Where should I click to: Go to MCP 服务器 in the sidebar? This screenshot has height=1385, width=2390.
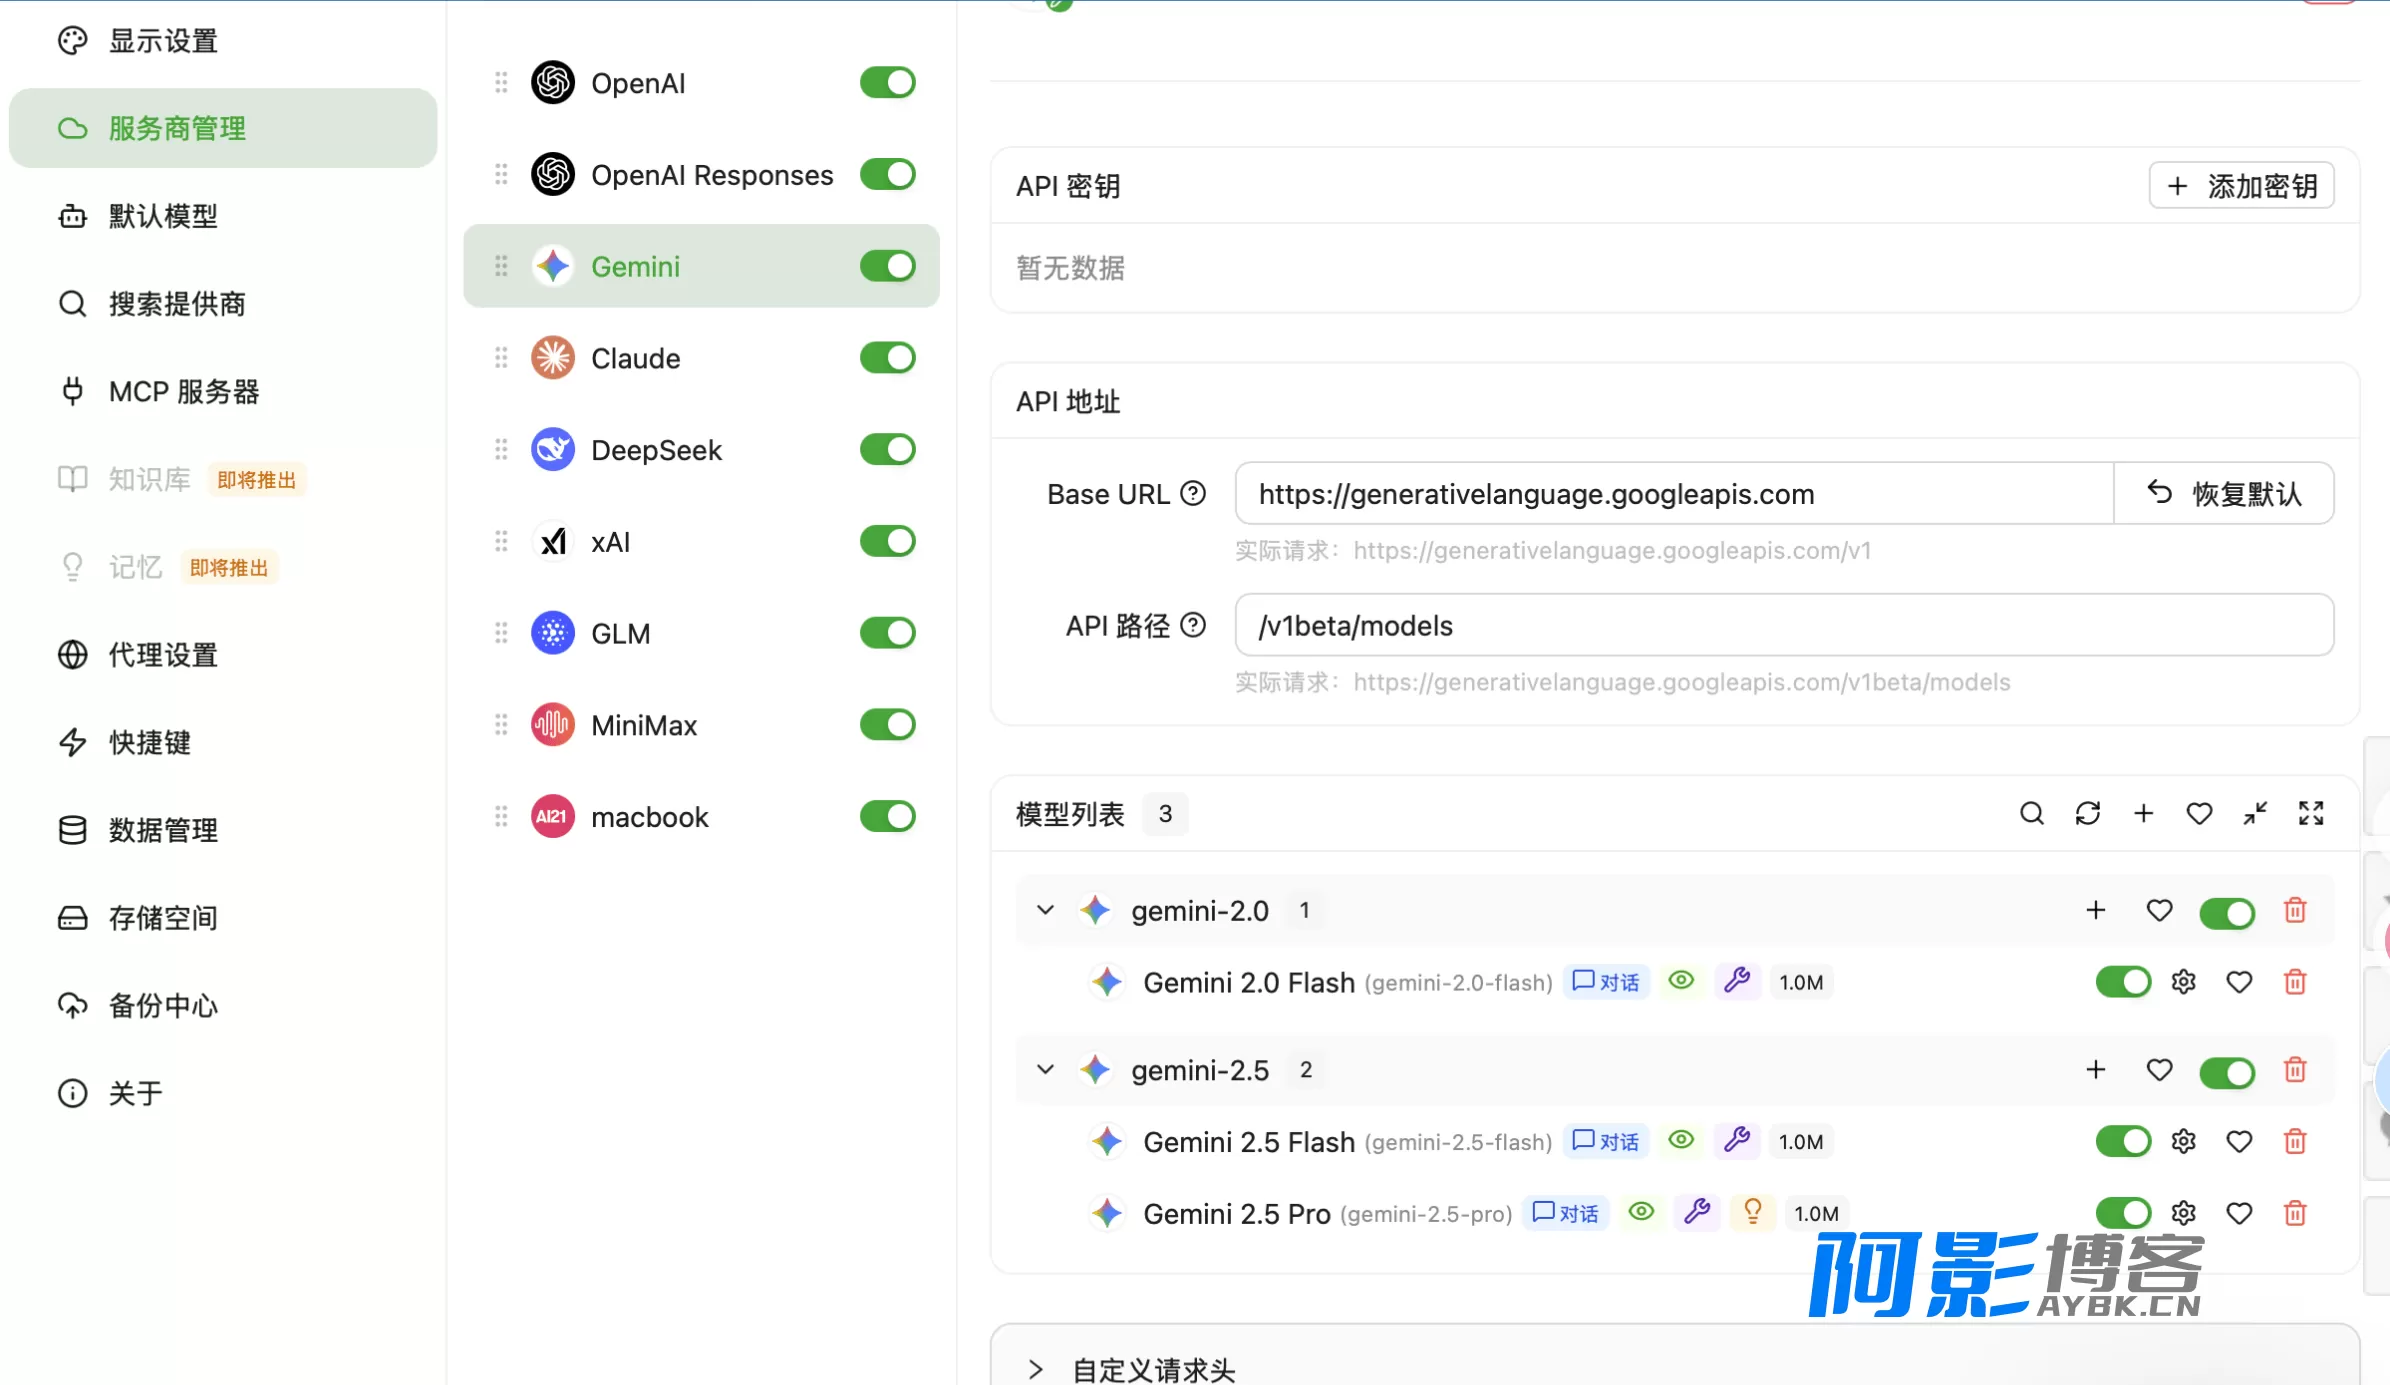183,391
